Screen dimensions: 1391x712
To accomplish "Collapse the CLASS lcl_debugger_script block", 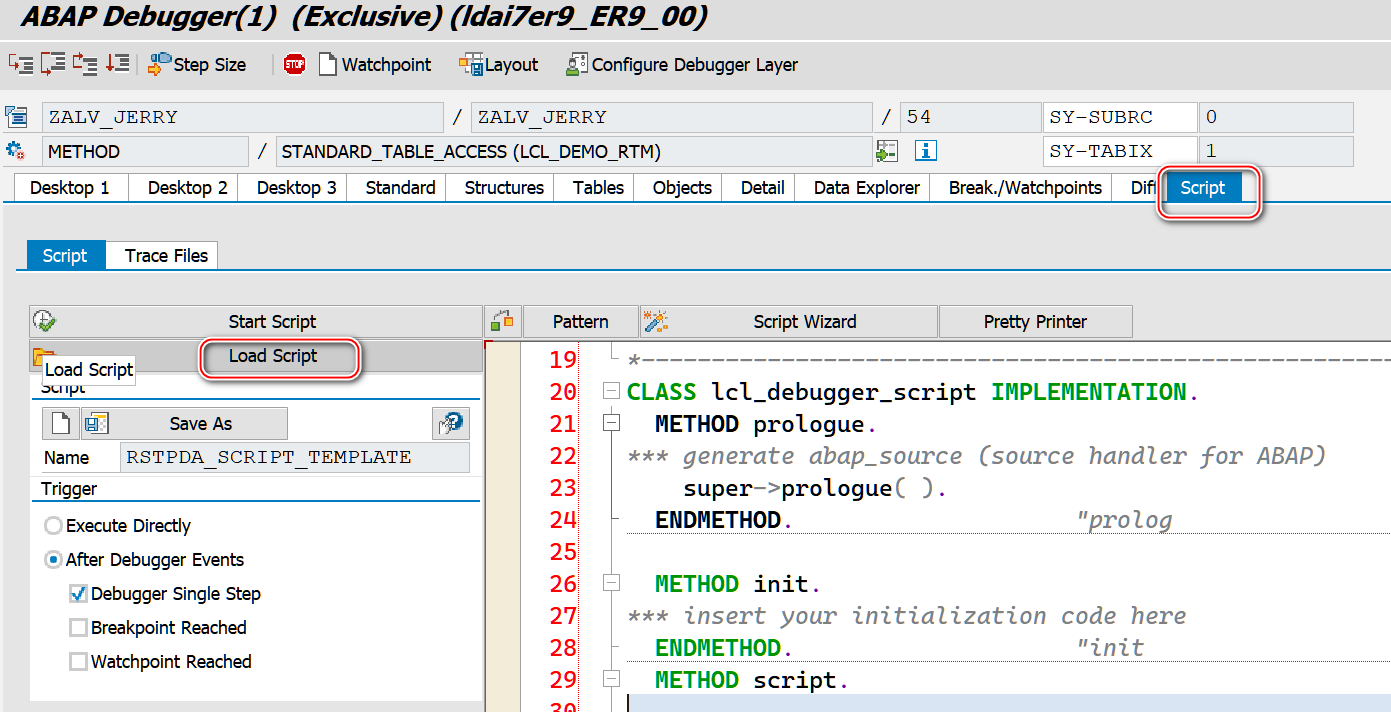I will (612, 392).
